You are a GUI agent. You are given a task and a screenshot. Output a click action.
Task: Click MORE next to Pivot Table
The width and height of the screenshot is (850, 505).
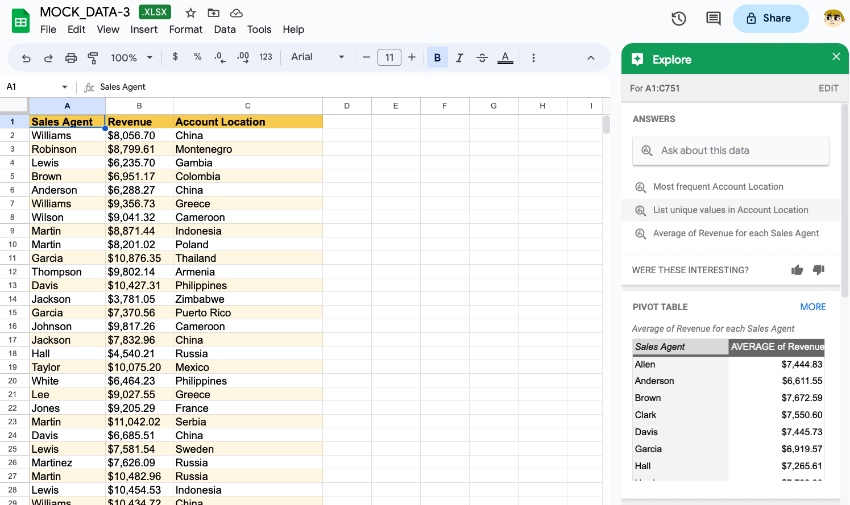click(813, 307)
